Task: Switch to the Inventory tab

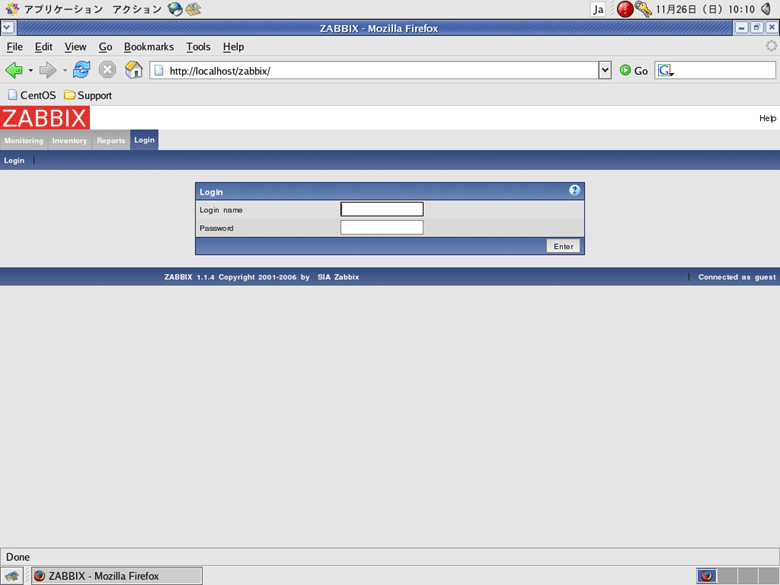Action: [70, 141]
